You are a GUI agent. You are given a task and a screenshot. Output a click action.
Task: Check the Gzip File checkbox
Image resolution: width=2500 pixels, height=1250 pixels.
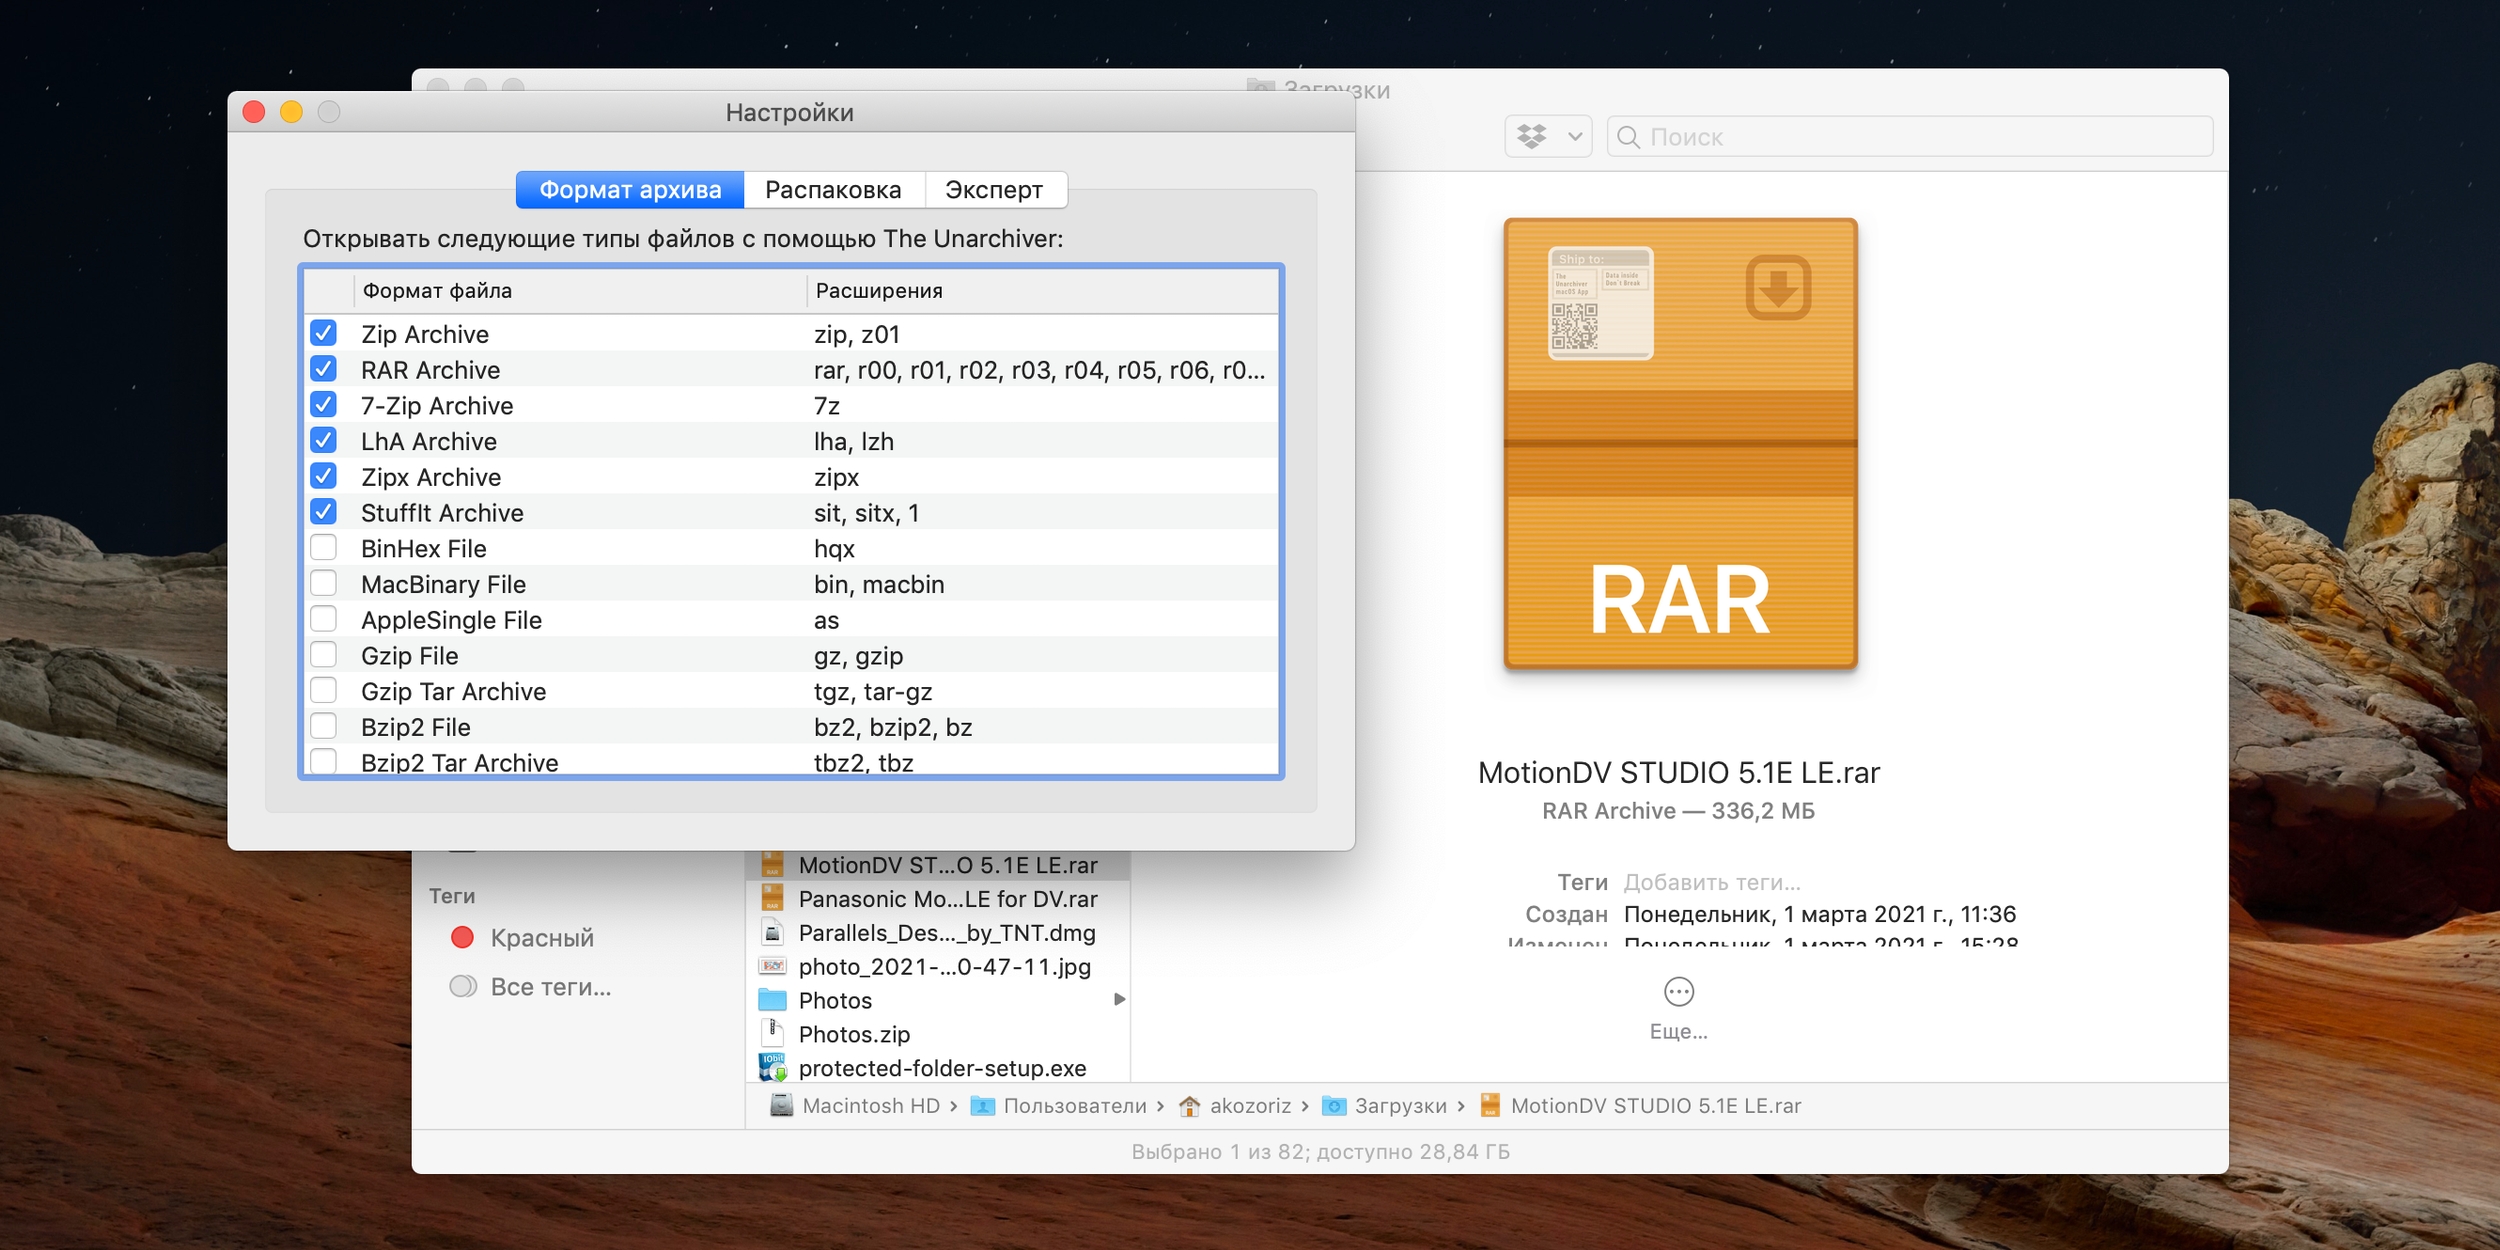[323, 655]
